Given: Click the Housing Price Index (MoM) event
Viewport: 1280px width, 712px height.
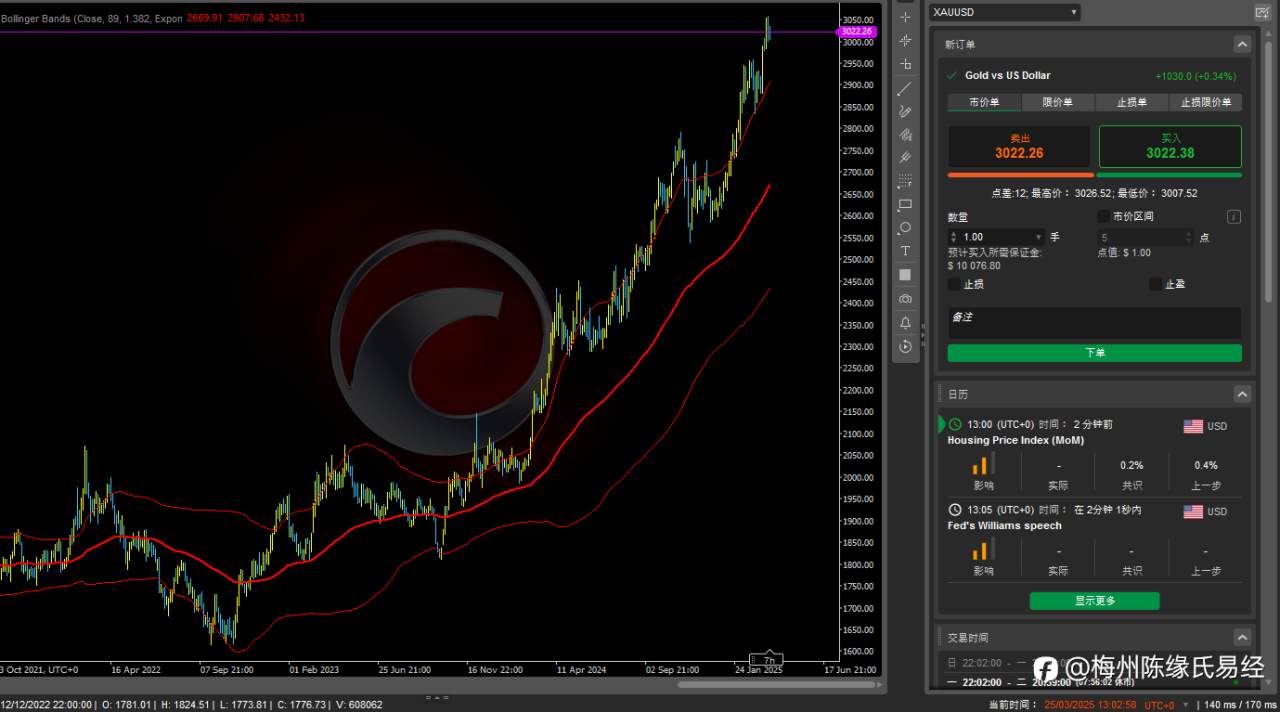Looking at the screenshot, I should coord(1015,440).
